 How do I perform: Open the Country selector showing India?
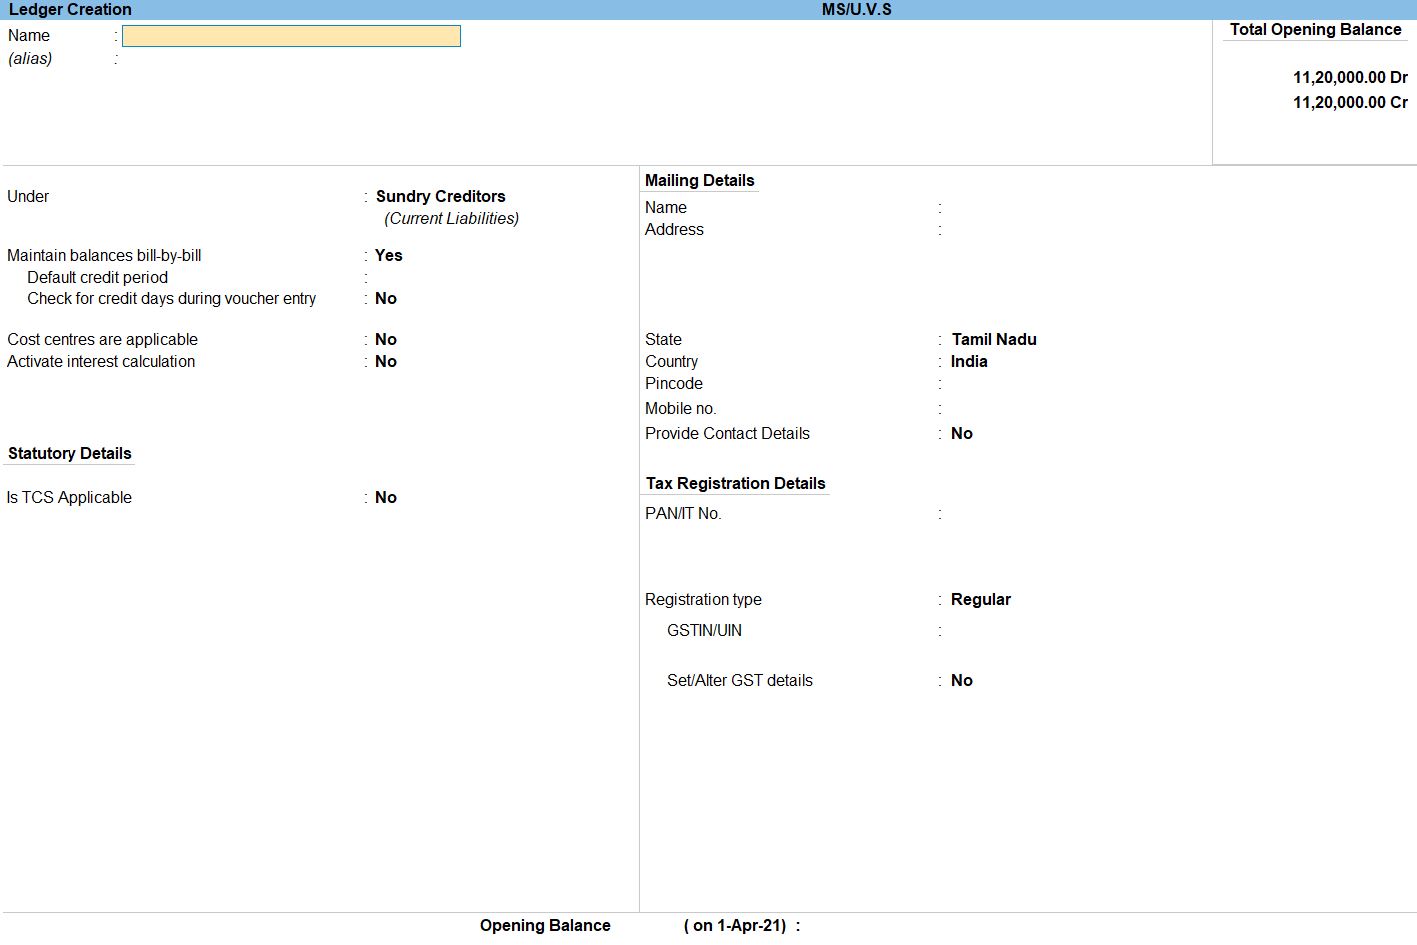[x=968, y=361]
